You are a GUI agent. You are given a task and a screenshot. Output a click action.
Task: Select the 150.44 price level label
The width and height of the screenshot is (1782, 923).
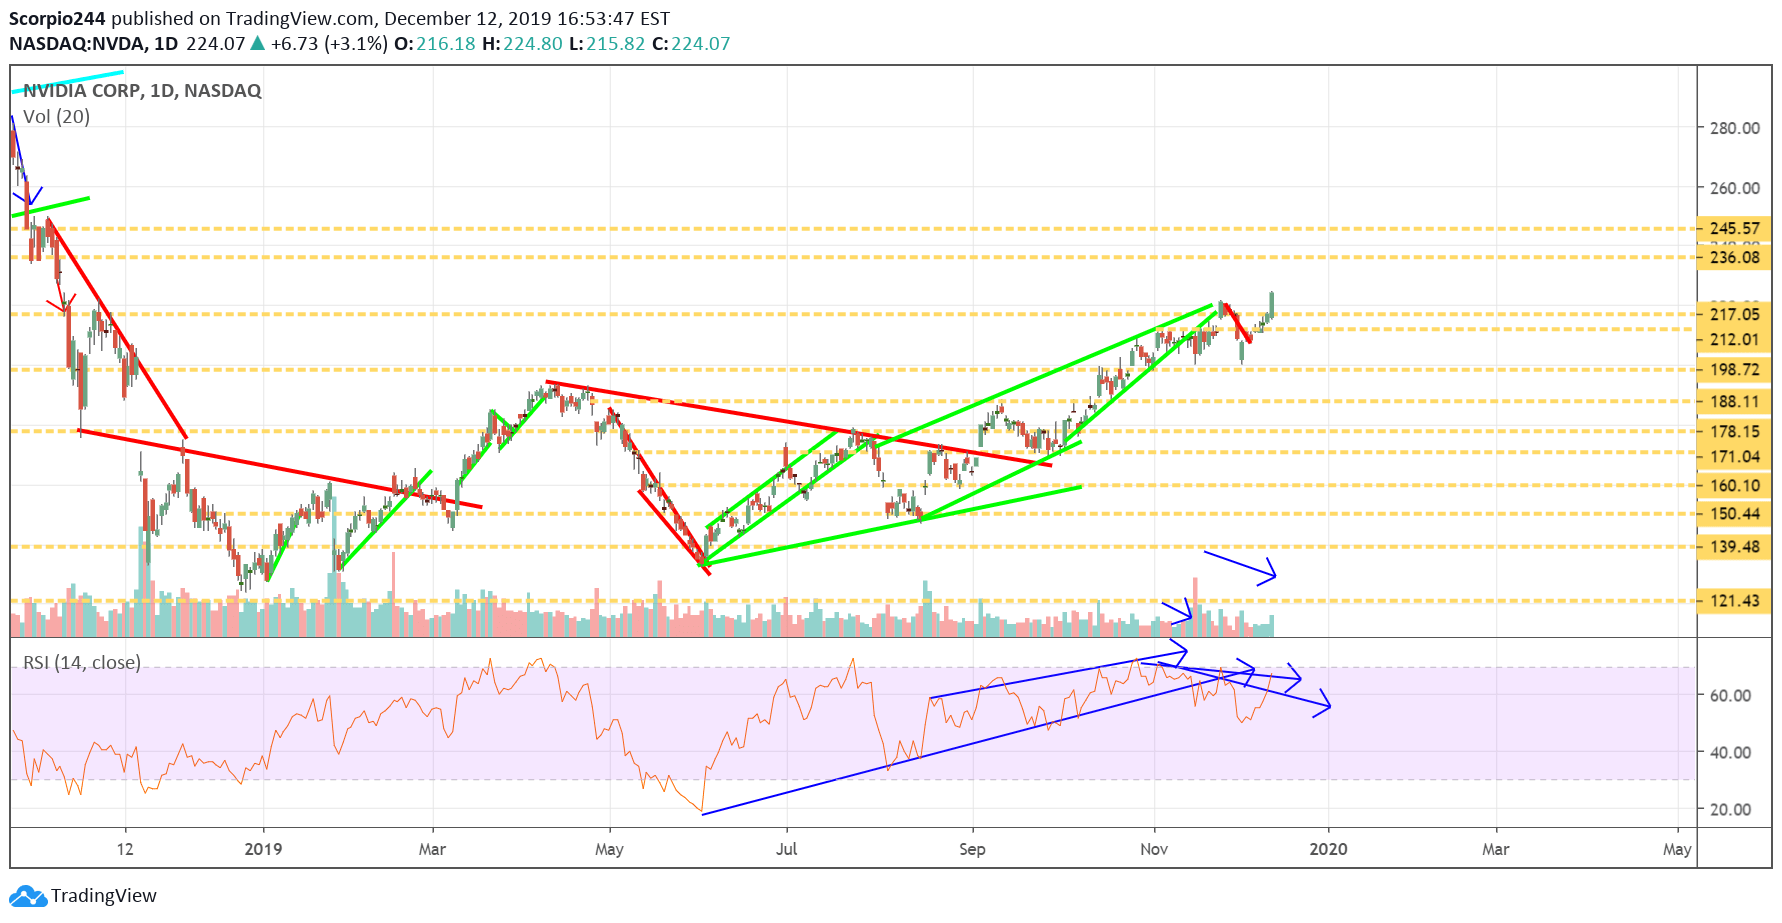tap(1734, 513)
